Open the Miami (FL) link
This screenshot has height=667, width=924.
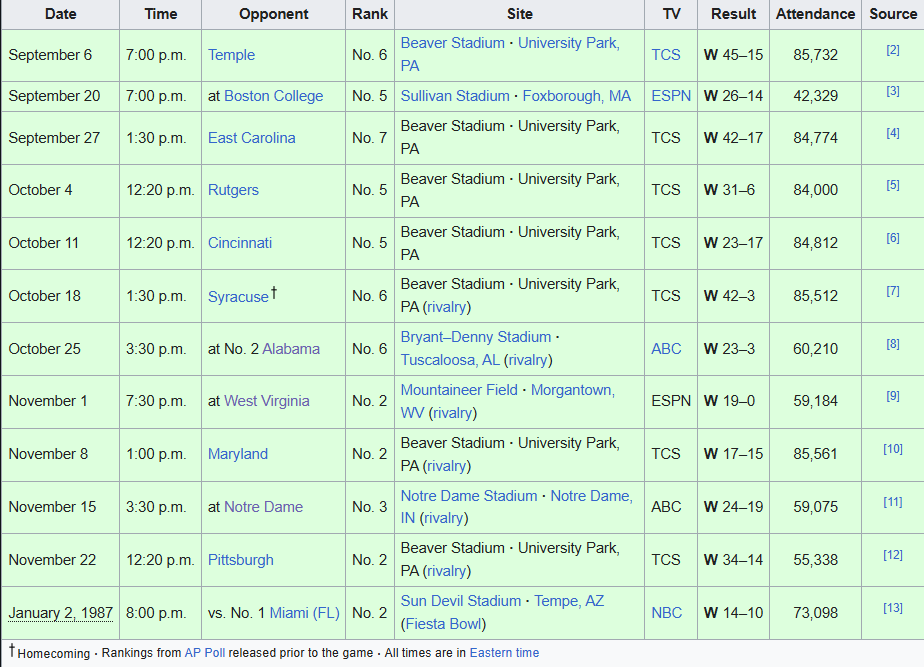[305, 613]
